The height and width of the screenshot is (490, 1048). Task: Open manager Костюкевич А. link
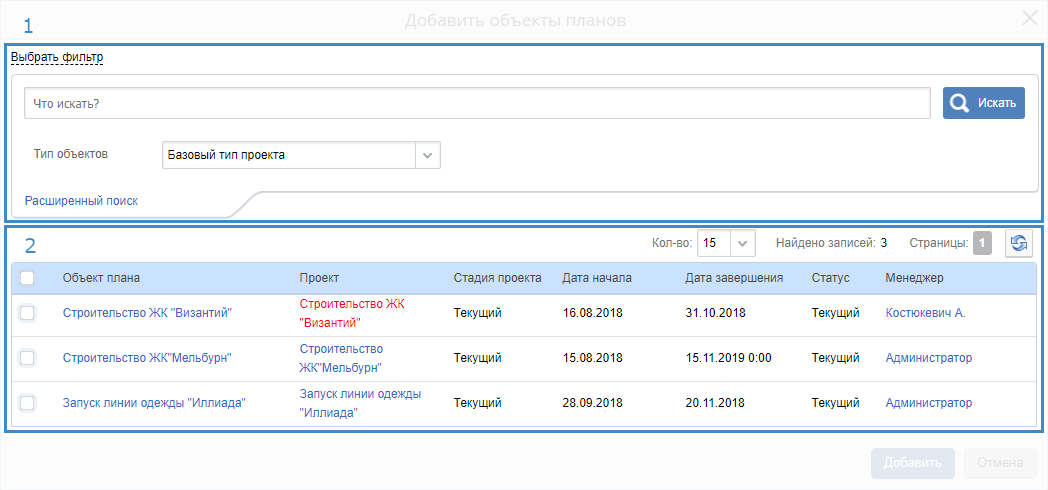coord(925,313)
